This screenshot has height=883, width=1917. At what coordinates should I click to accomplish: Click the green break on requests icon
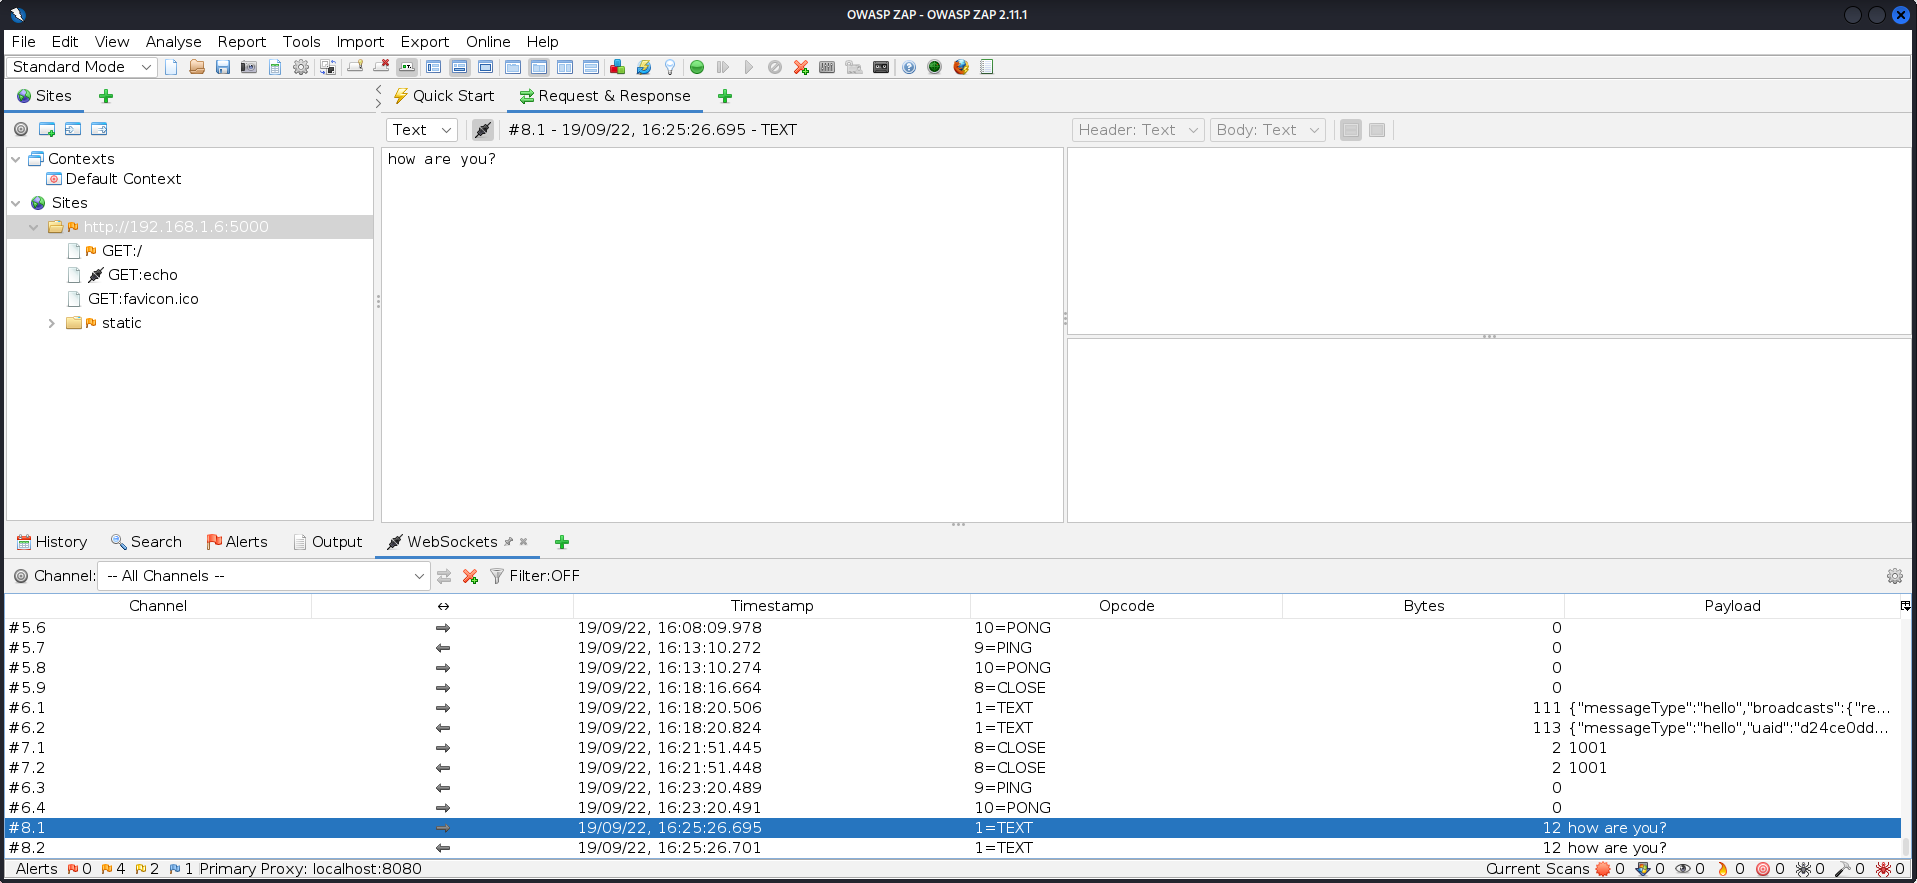tap(697, 67)
